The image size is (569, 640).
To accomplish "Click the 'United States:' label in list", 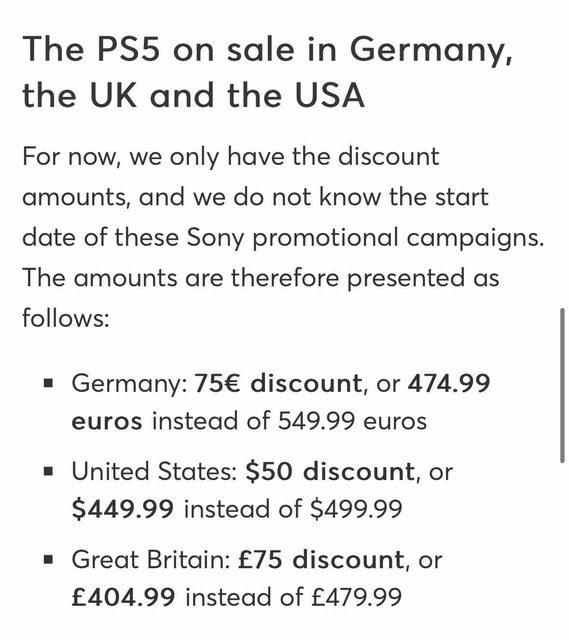I will [x=154, y=471].
